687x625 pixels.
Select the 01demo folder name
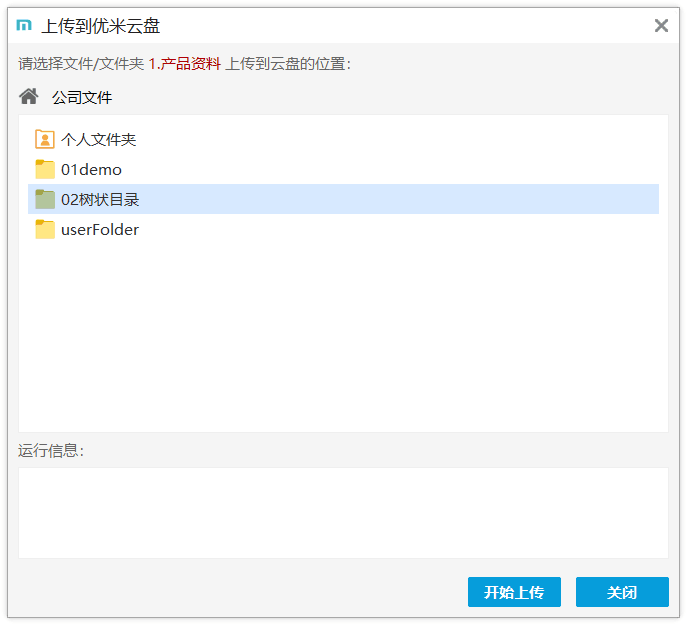coord(91,169)
